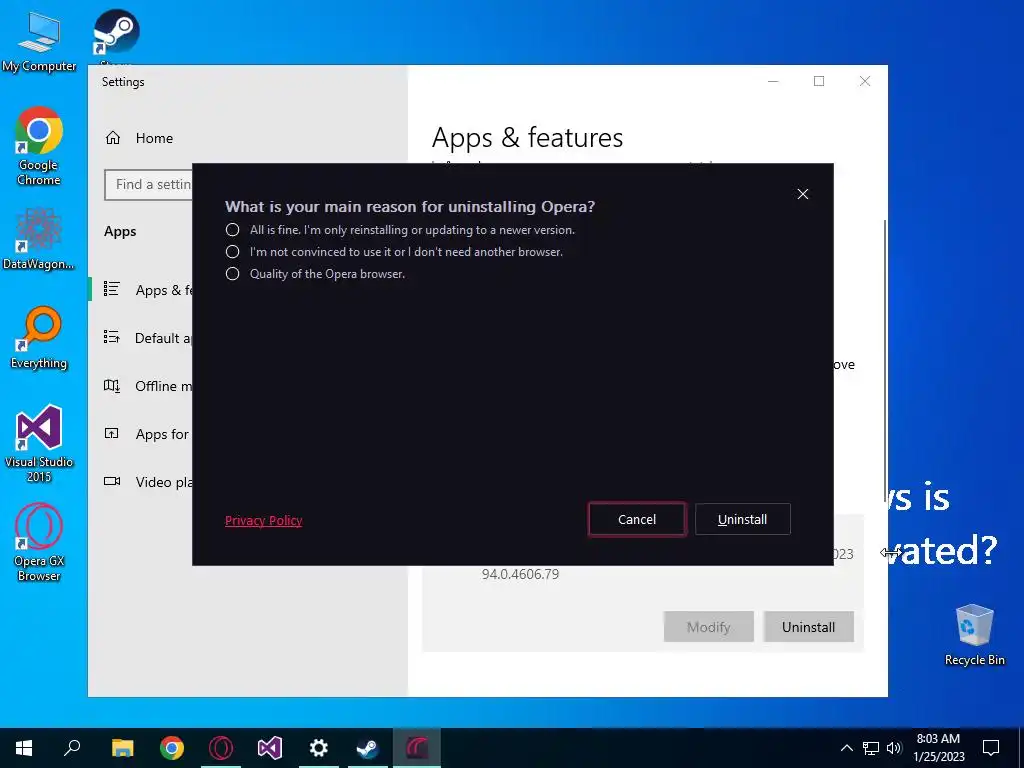Open Video playback sidebar item
This screenshot has height=768, width=1024.
[148, 482]
